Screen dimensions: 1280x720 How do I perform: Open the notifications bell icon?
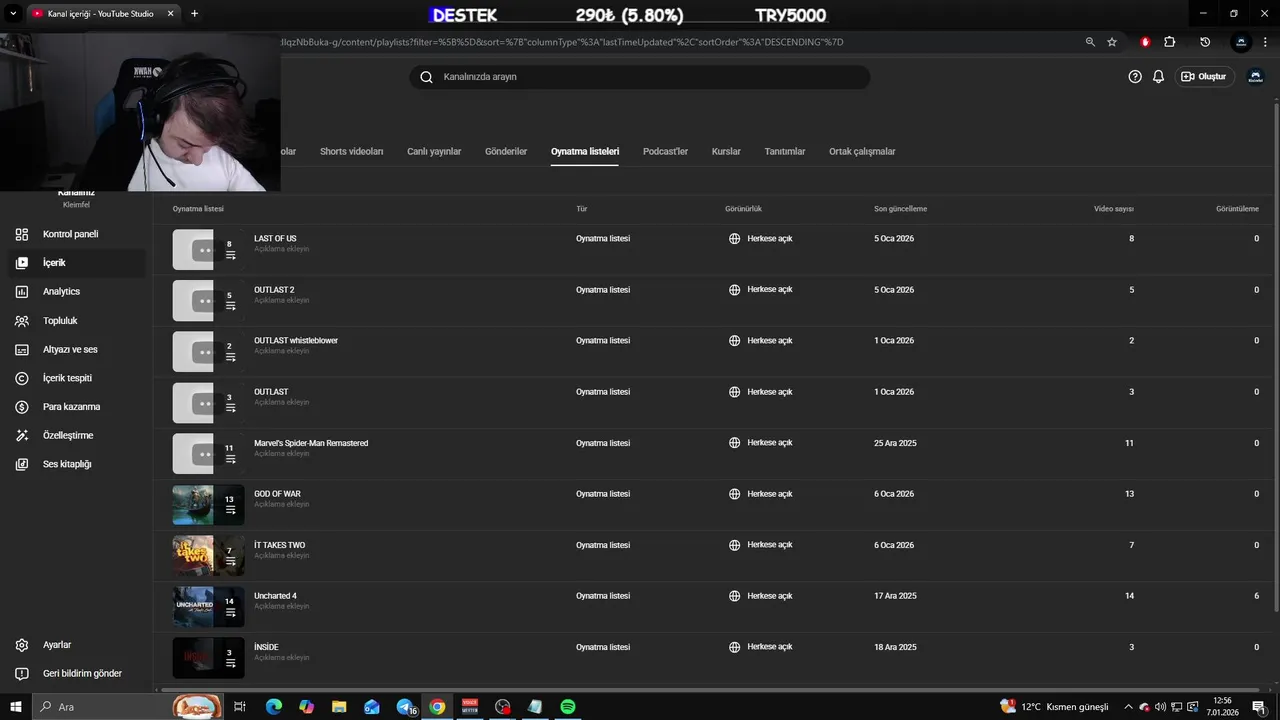pyautogui.click(x=1159, y=77)
